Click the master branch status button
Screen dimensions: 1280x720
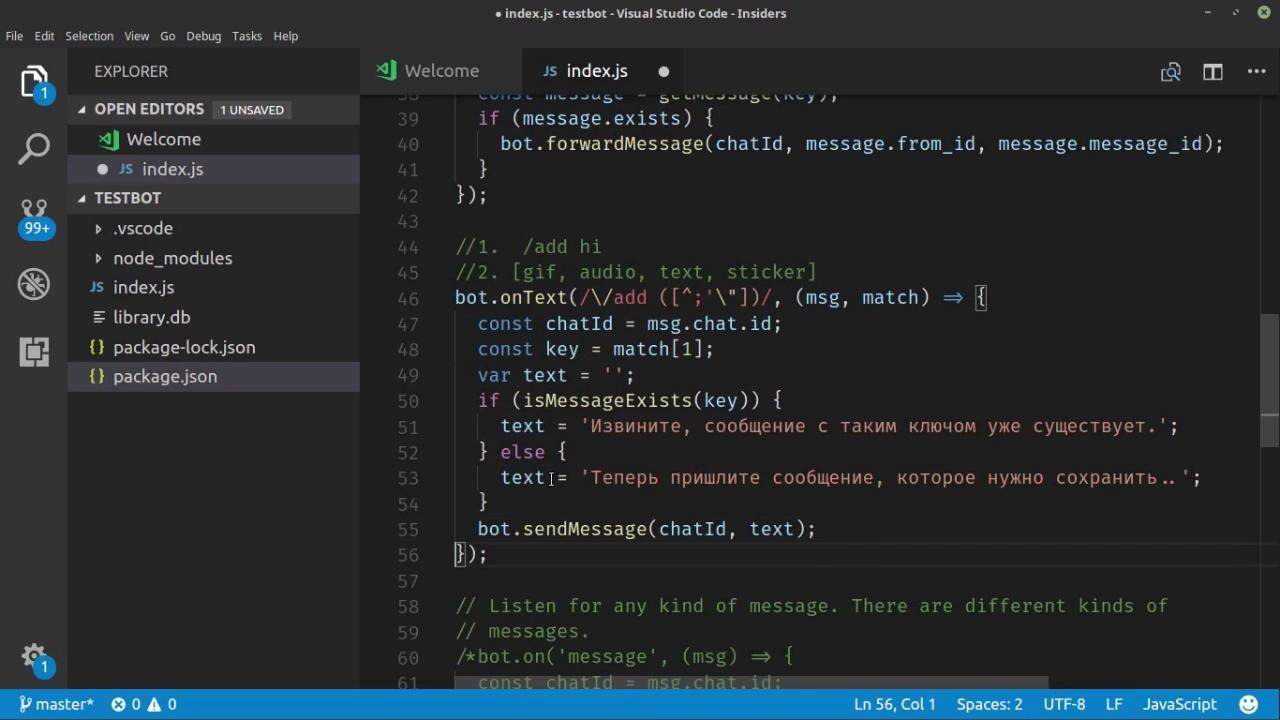pos(56,704)
